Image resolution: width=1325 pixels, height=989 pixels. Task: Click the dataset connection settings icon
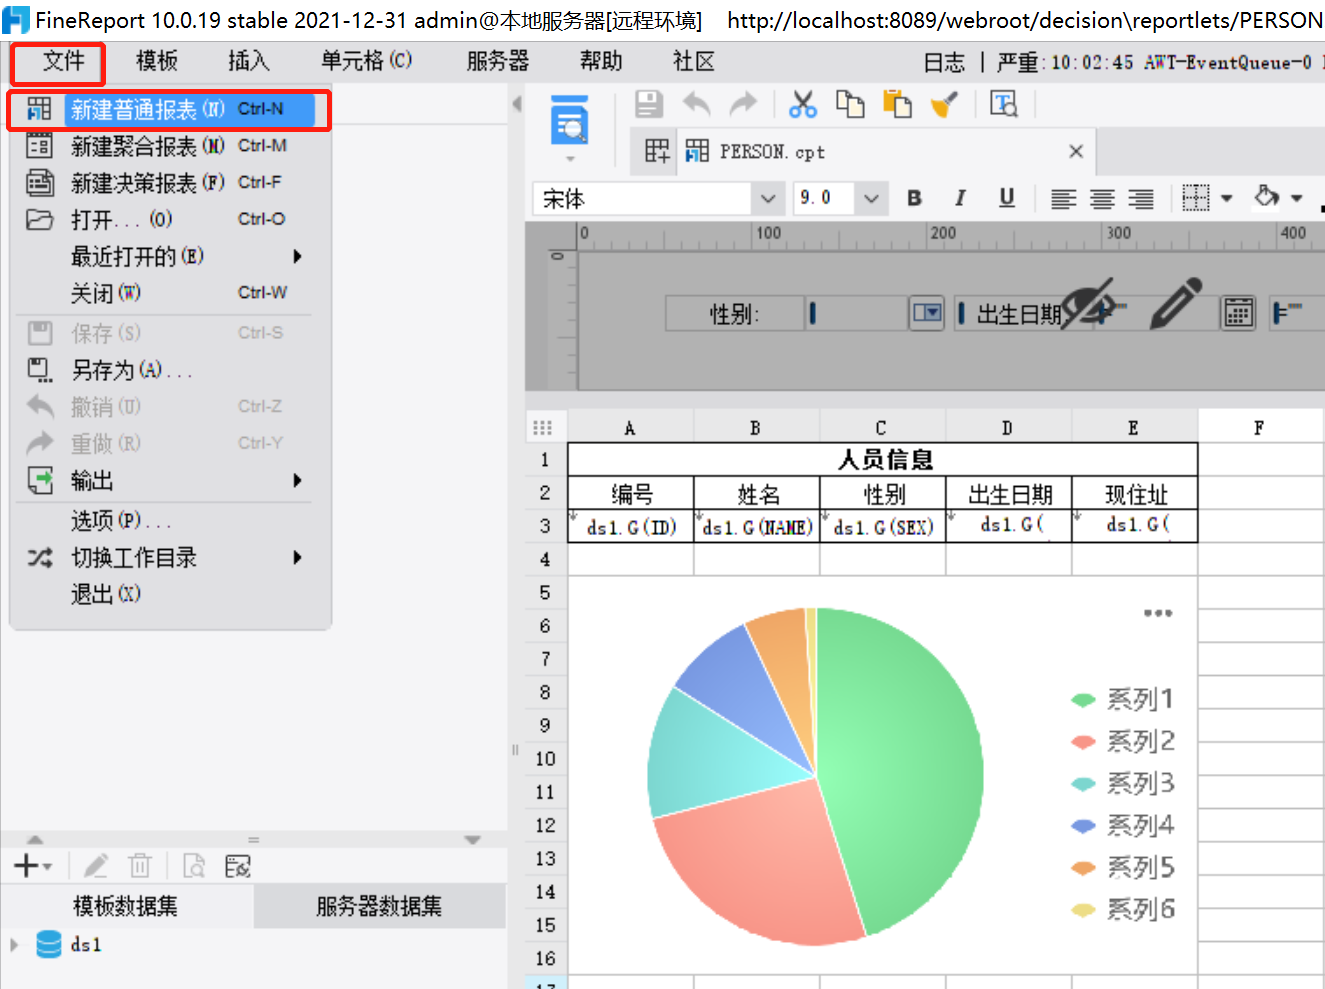pos(238,866)
